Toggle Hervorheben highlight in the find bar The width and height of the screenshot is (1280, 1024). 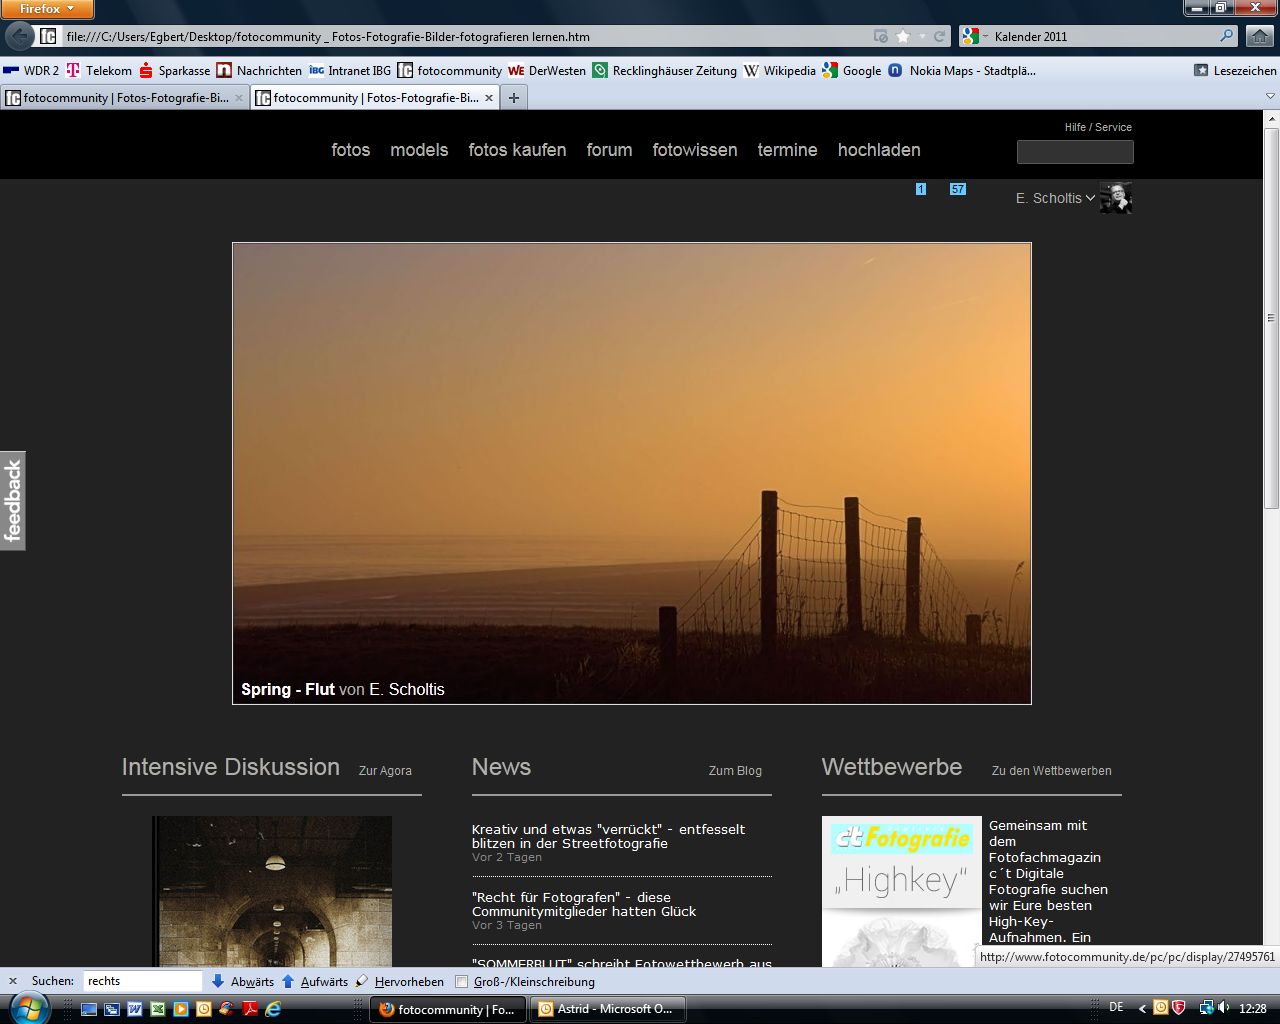pyautogui.click(x=400, y=981)
